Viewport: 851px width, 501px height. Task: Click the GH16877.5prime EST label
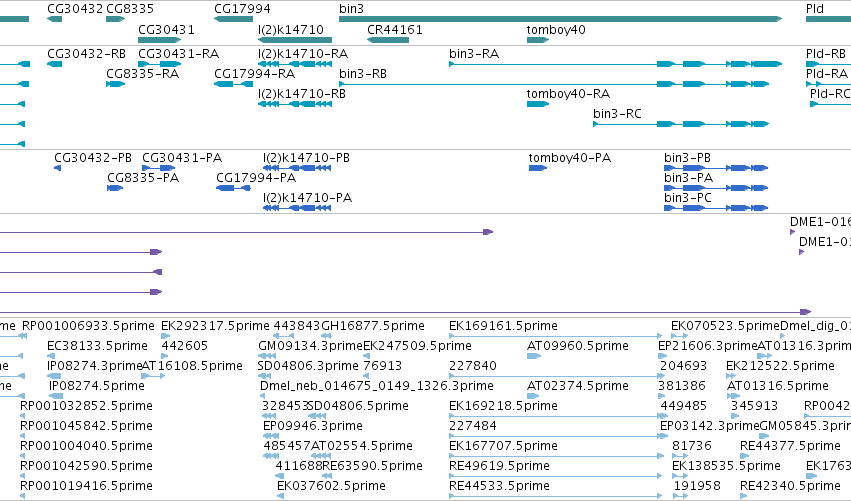pos(373,326)
